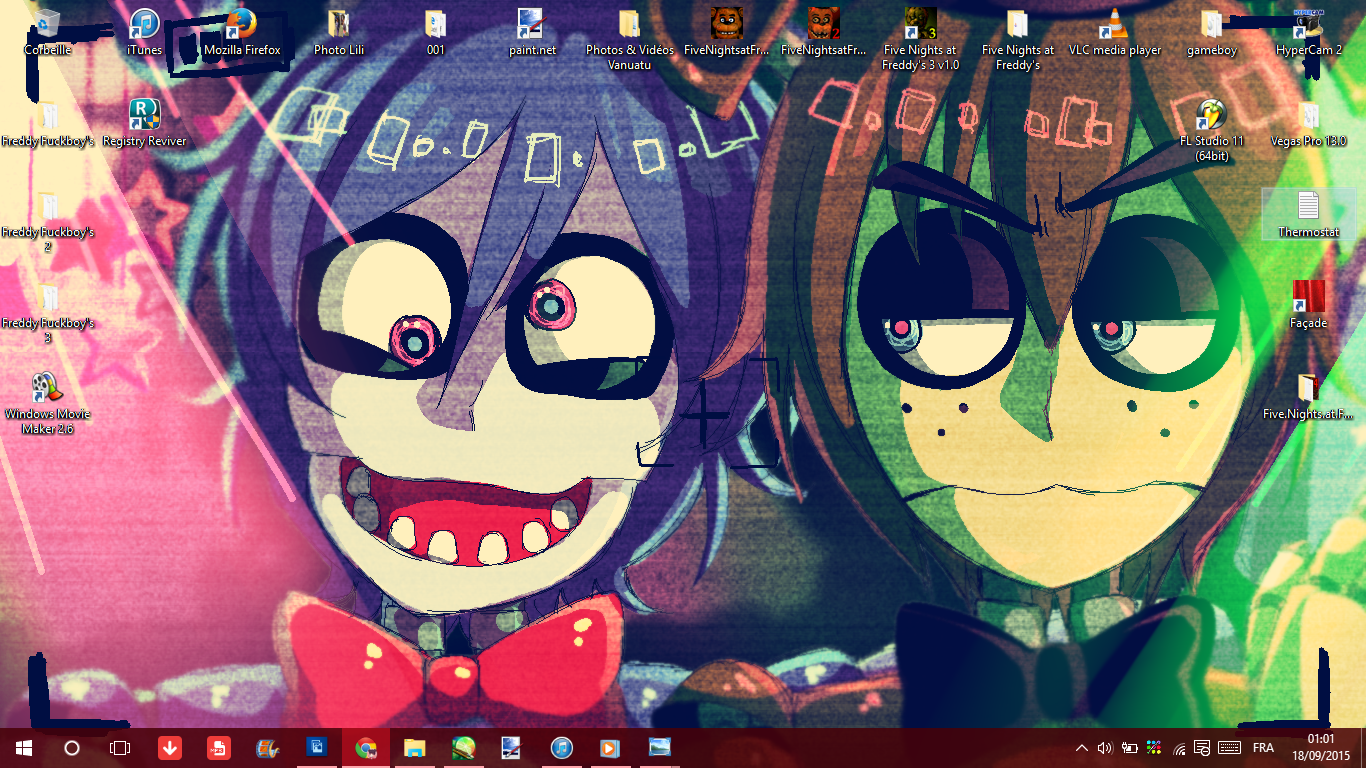Open the red download-arrow app on taskbar
Image resolution: width=1366 pixels, height=768 pixels.
(x=169, y=748)
